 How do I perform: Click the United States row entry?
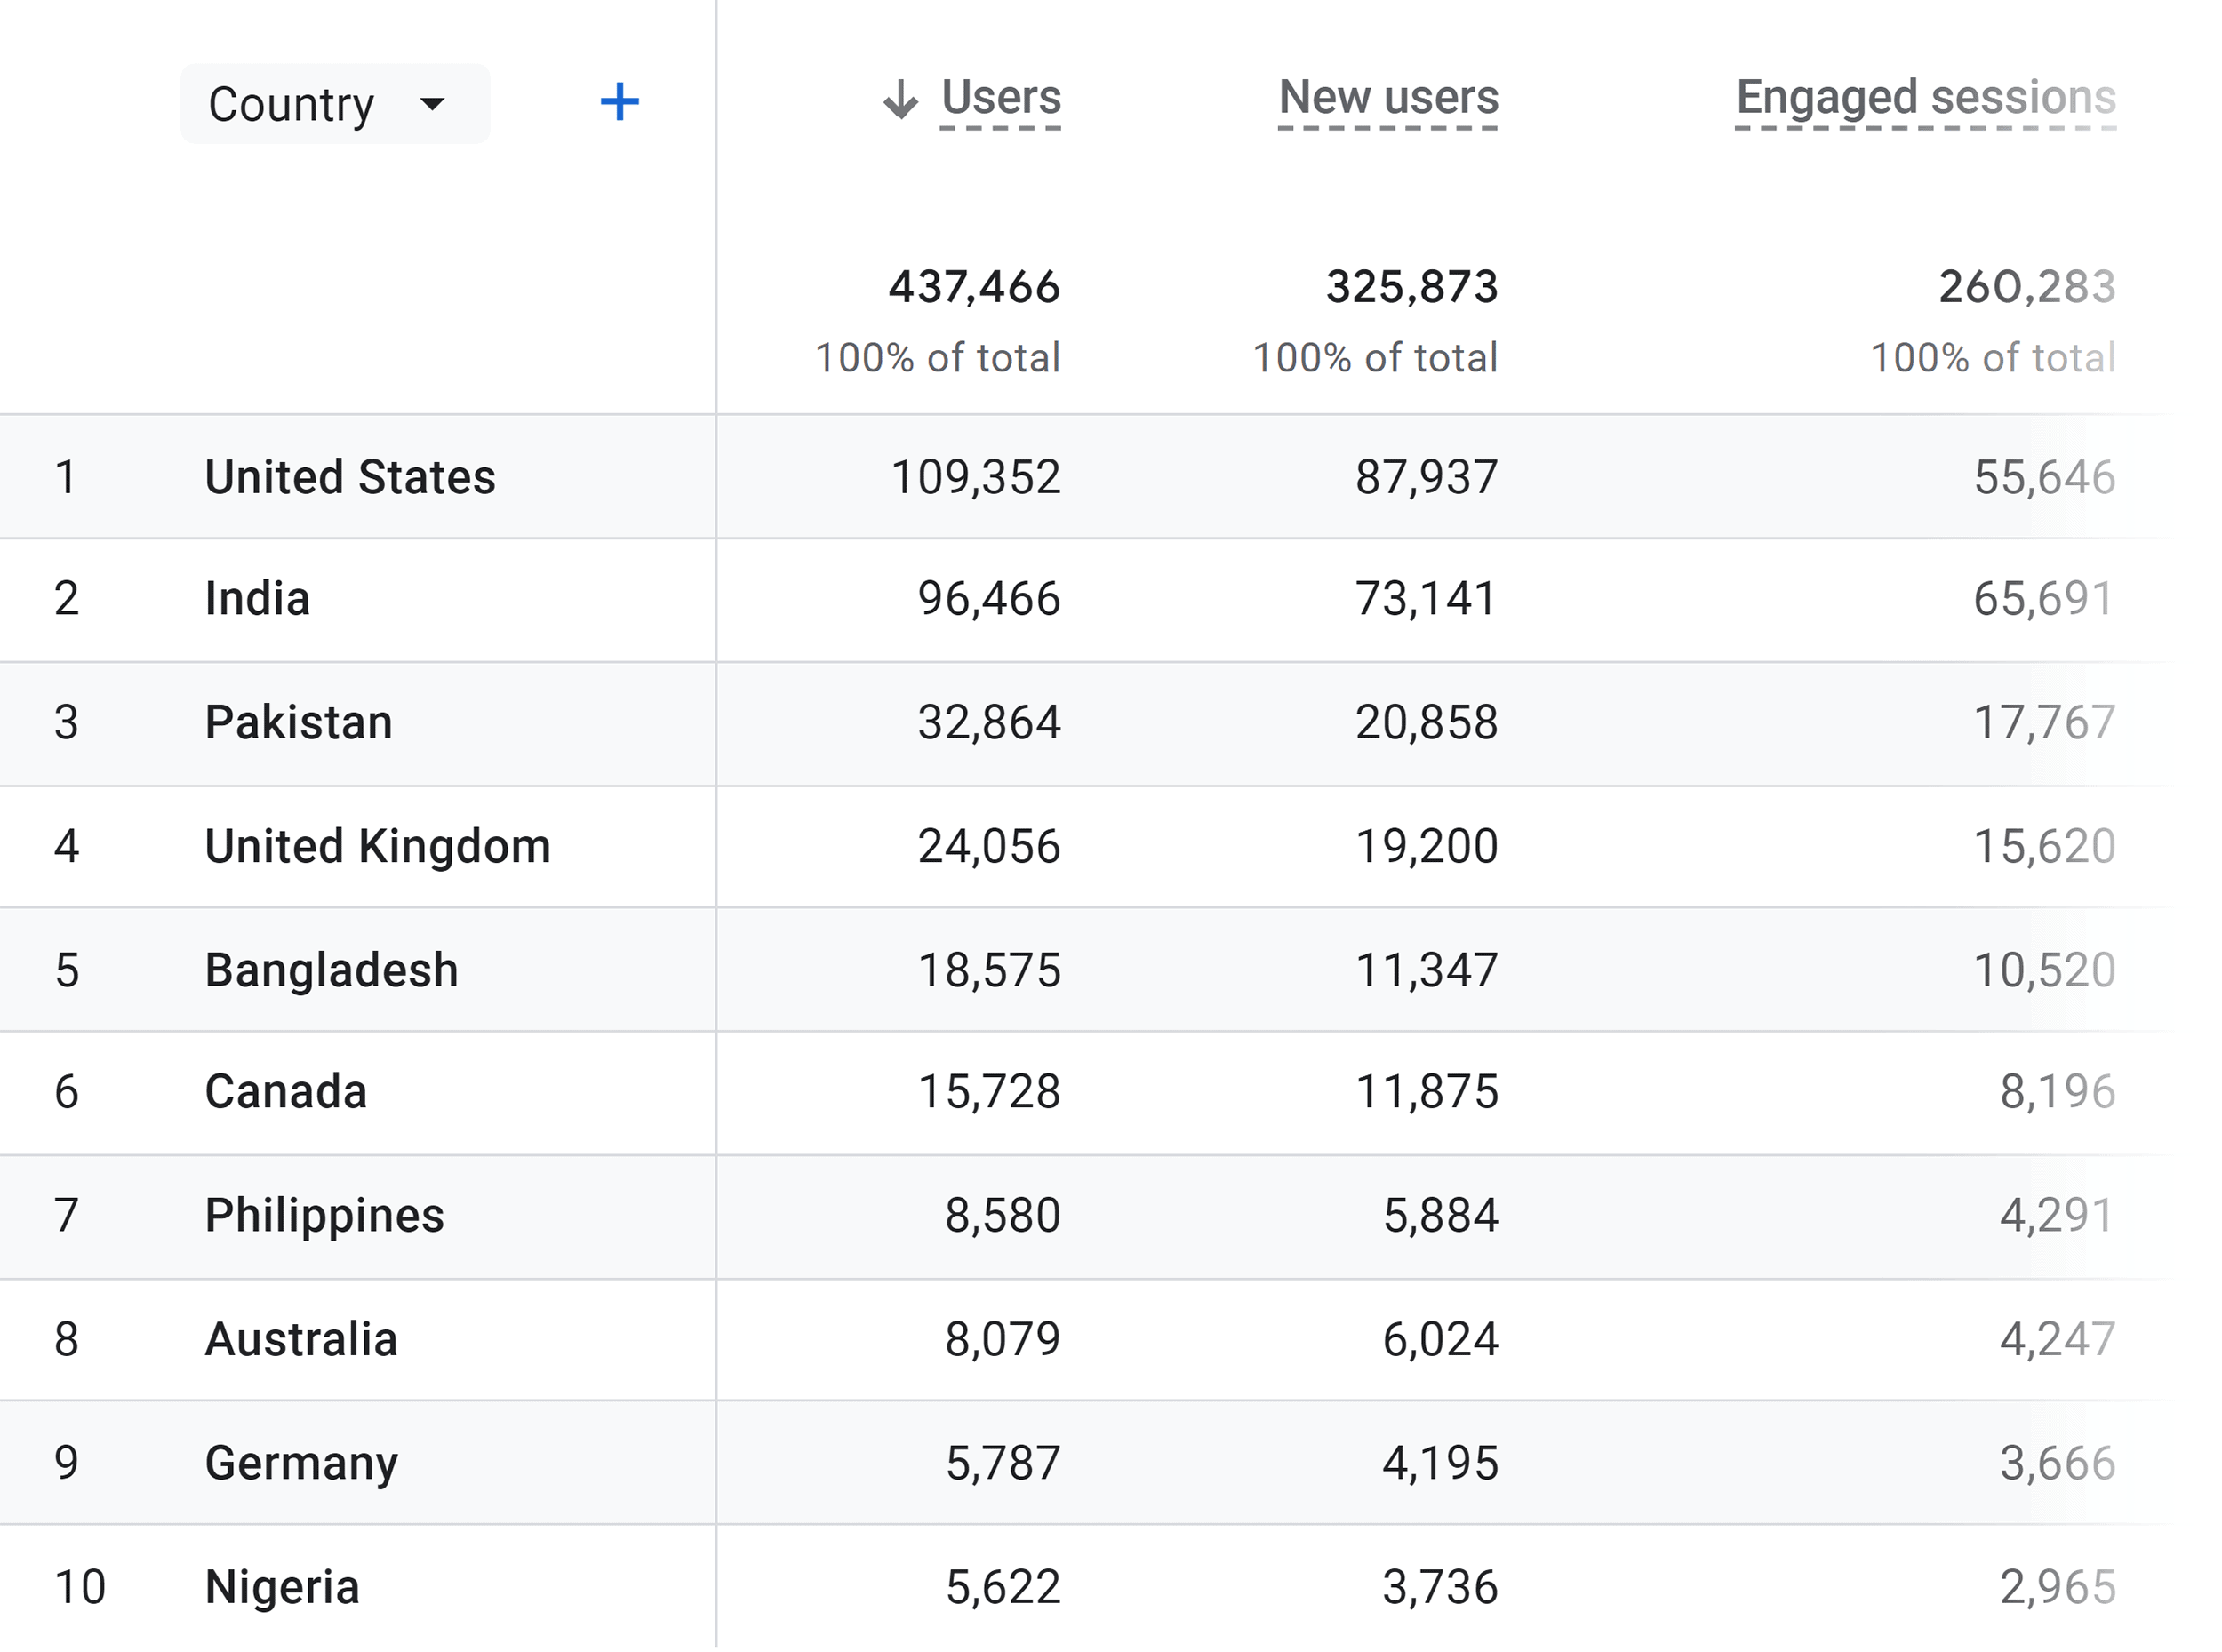click(348, 477)
